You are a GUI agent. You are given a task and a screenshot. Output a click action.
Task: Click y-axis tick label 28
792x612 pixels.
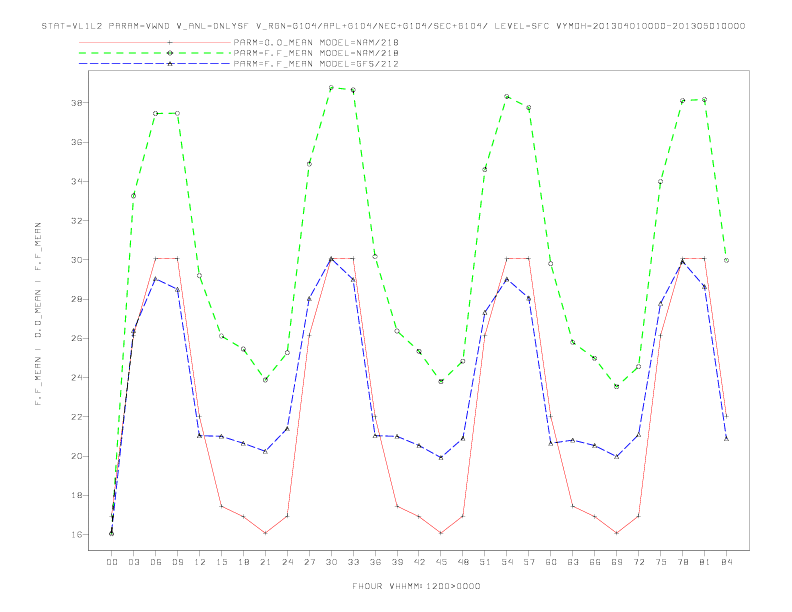[78, 299]
